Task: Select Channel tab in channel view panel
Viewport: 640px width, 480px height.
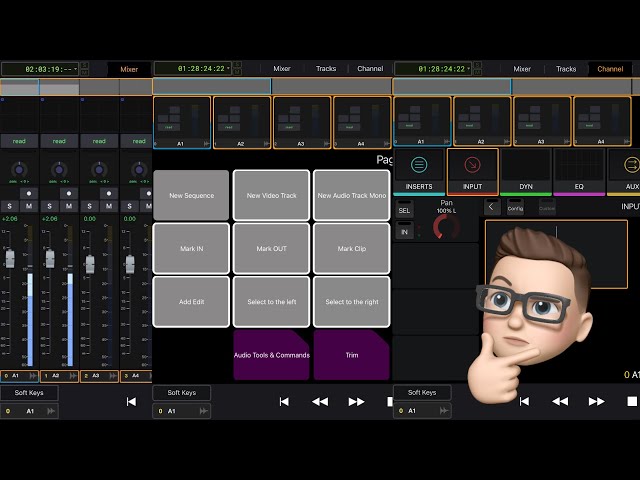Action: coord(610,69)
